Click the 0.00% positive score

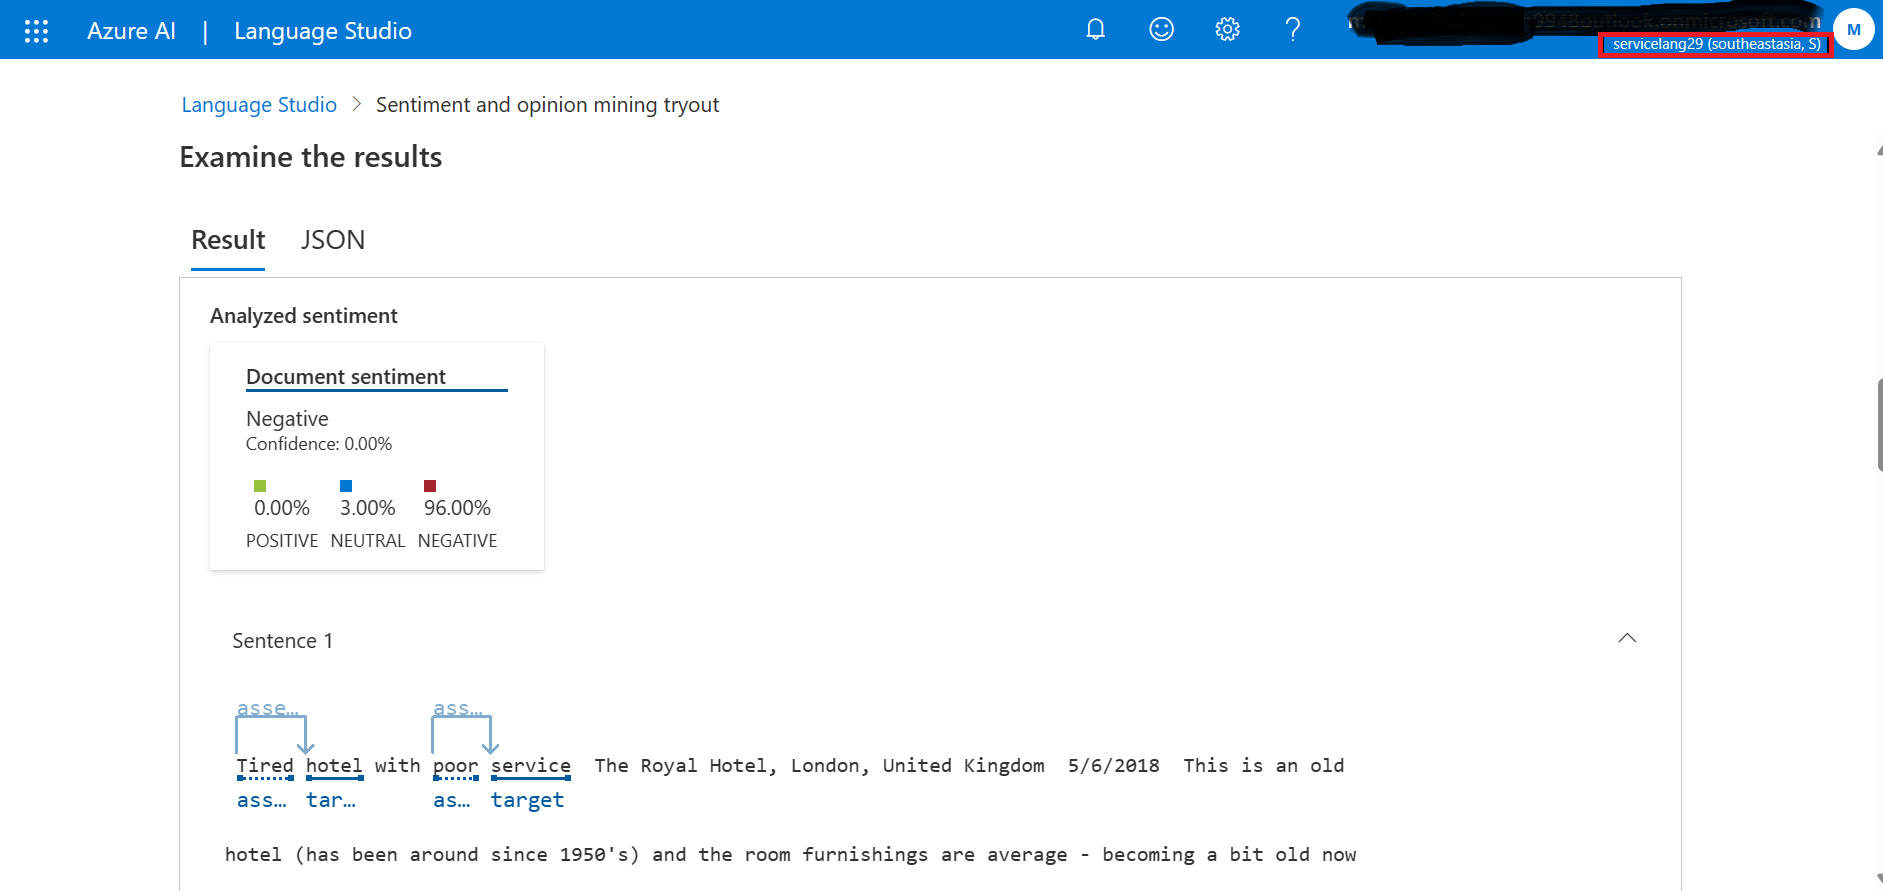[282, 508]
